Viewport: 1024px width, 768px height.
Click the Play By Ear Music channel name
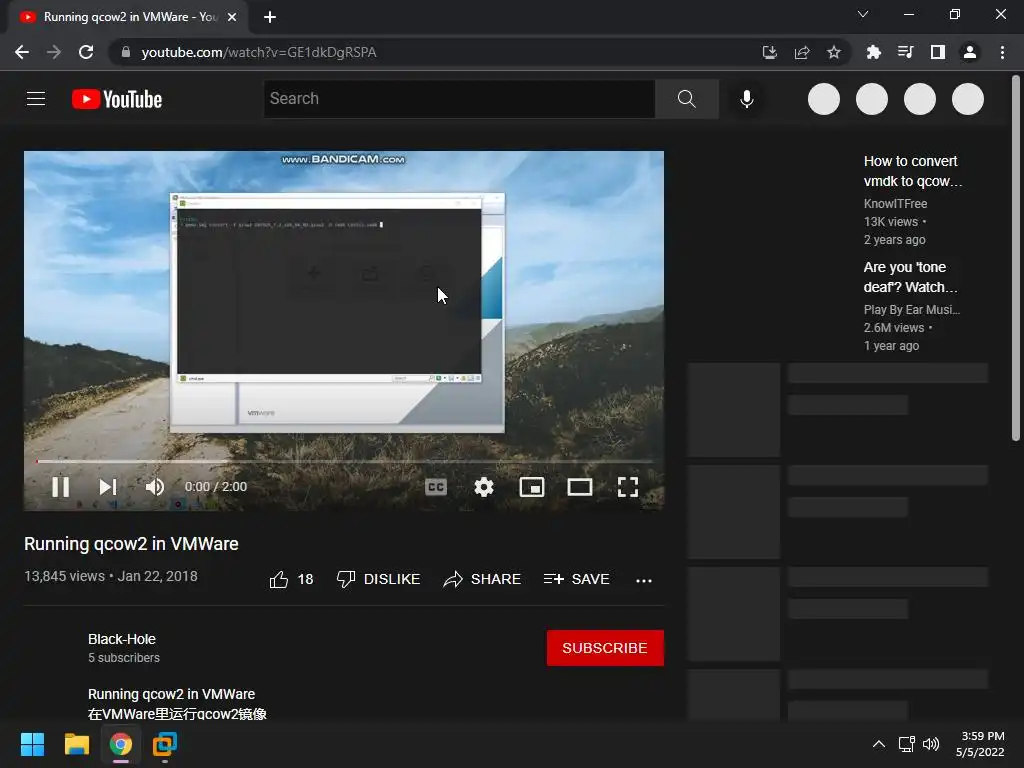[912, 310]
